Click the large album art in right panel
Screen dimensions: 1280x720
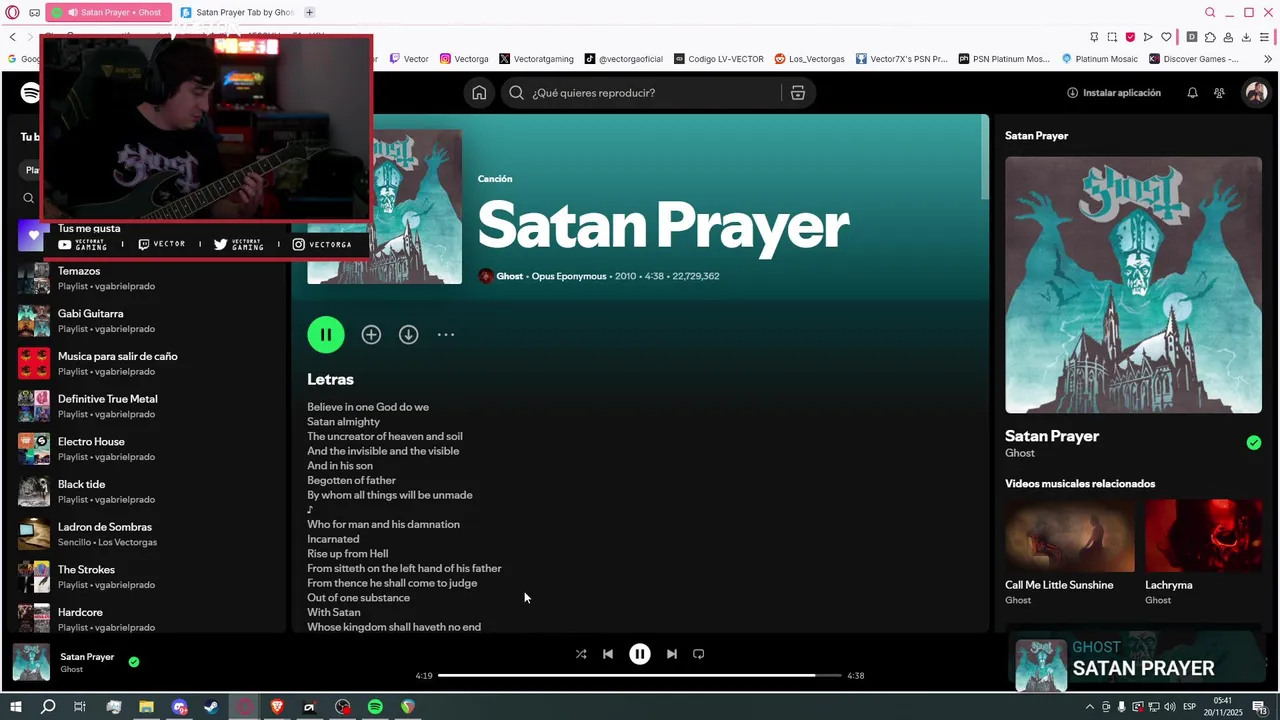tap(1133, 285)
